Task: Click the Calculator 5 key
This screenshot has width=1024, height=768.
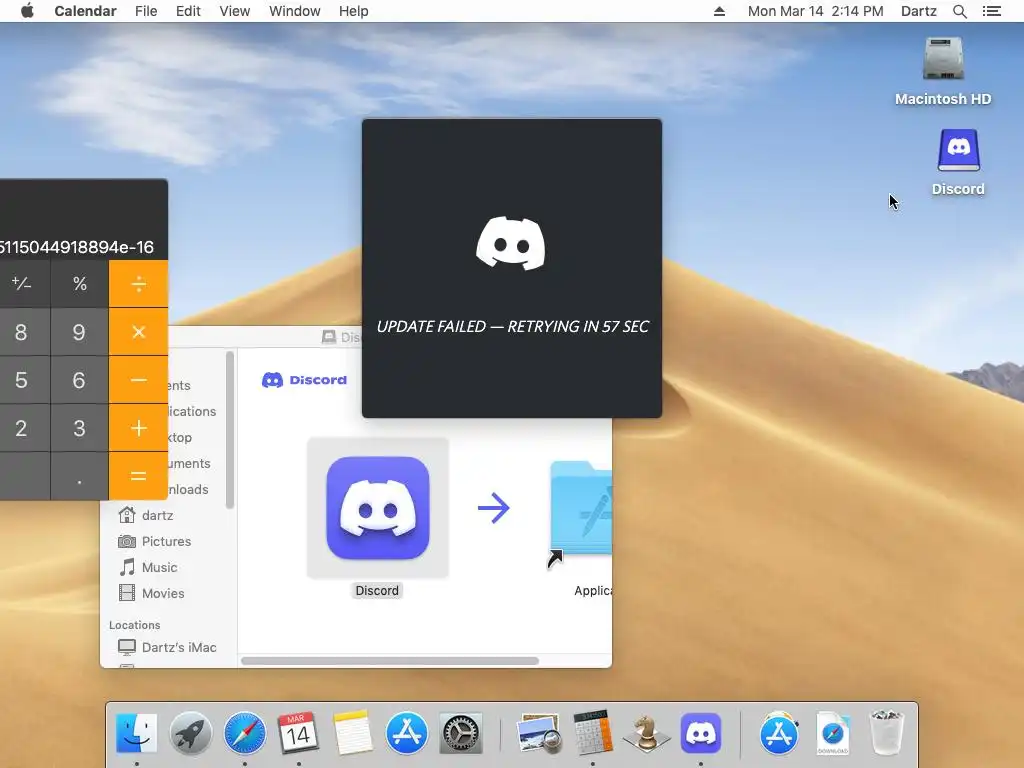Action: 22,380
